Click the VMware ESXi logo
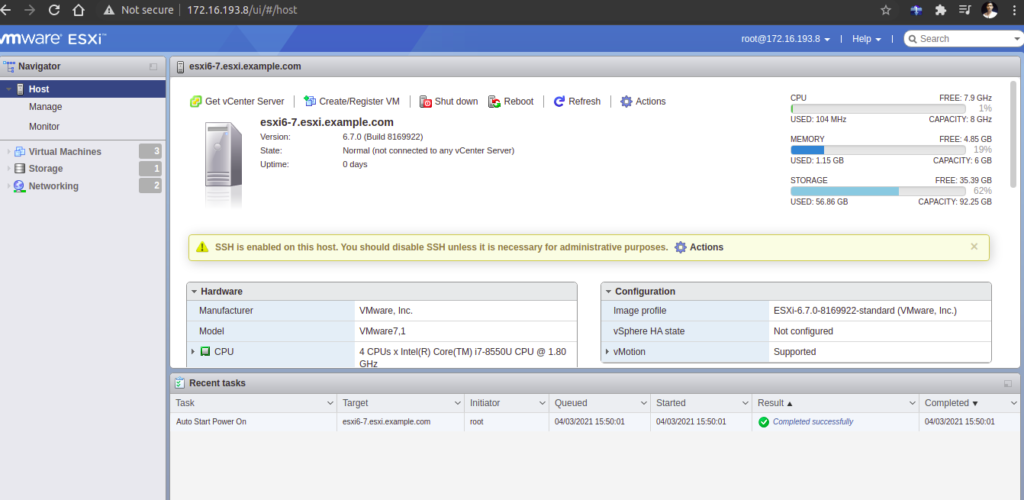 [54, 39]
